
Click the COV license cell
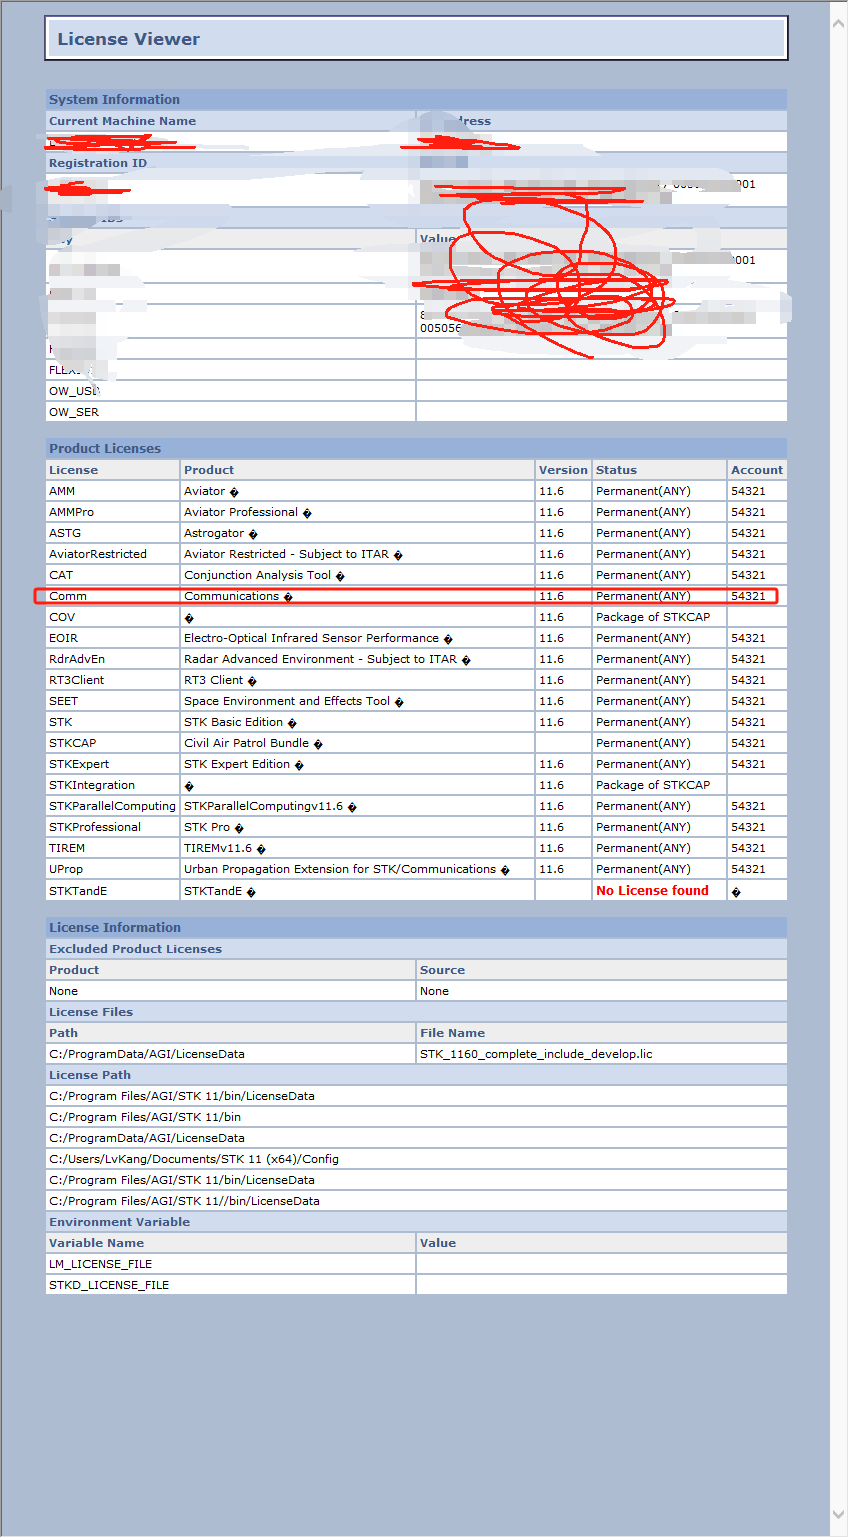coord(113,617)
